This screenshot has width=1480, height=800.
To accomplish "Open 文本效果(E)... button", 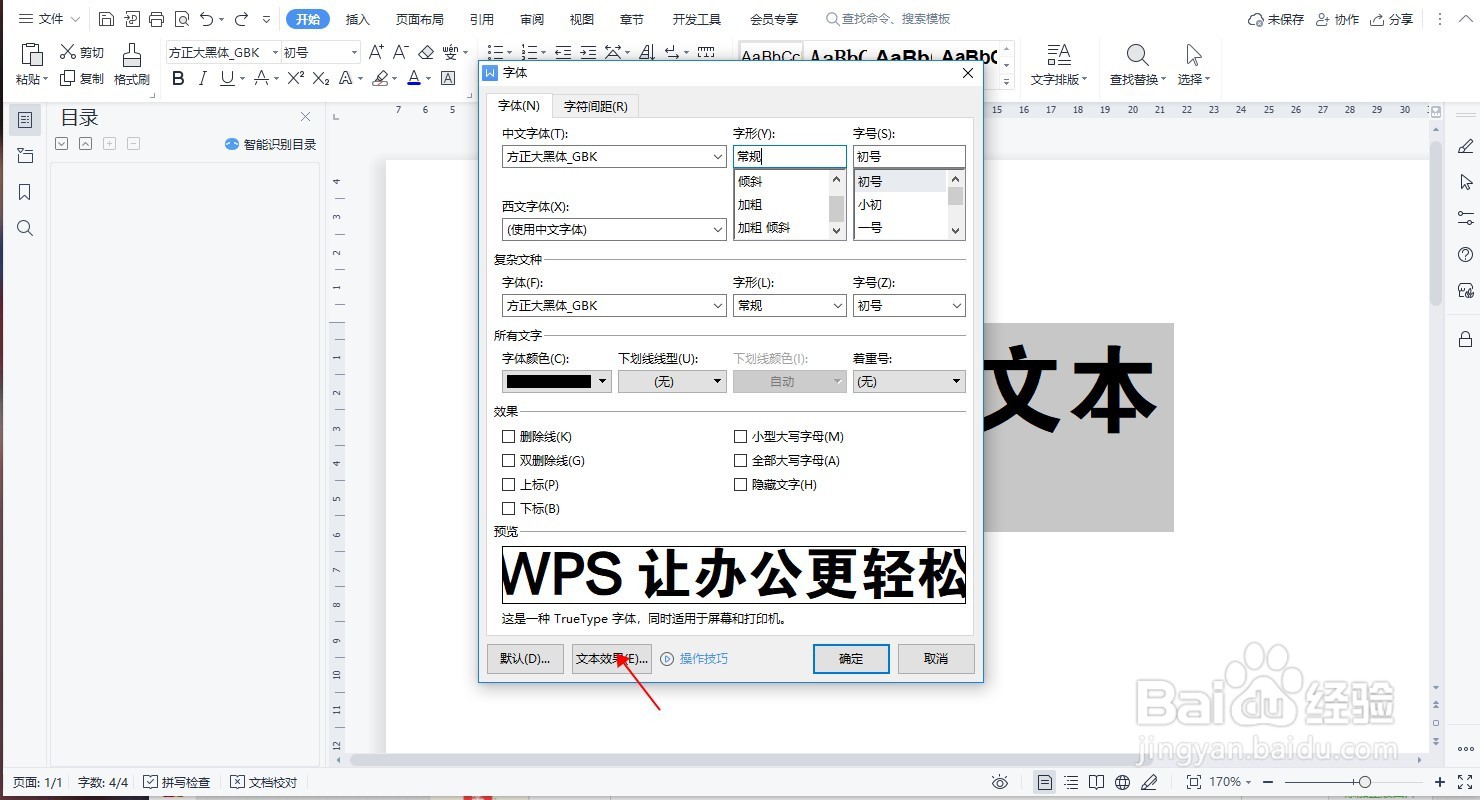I will point(612,659).
